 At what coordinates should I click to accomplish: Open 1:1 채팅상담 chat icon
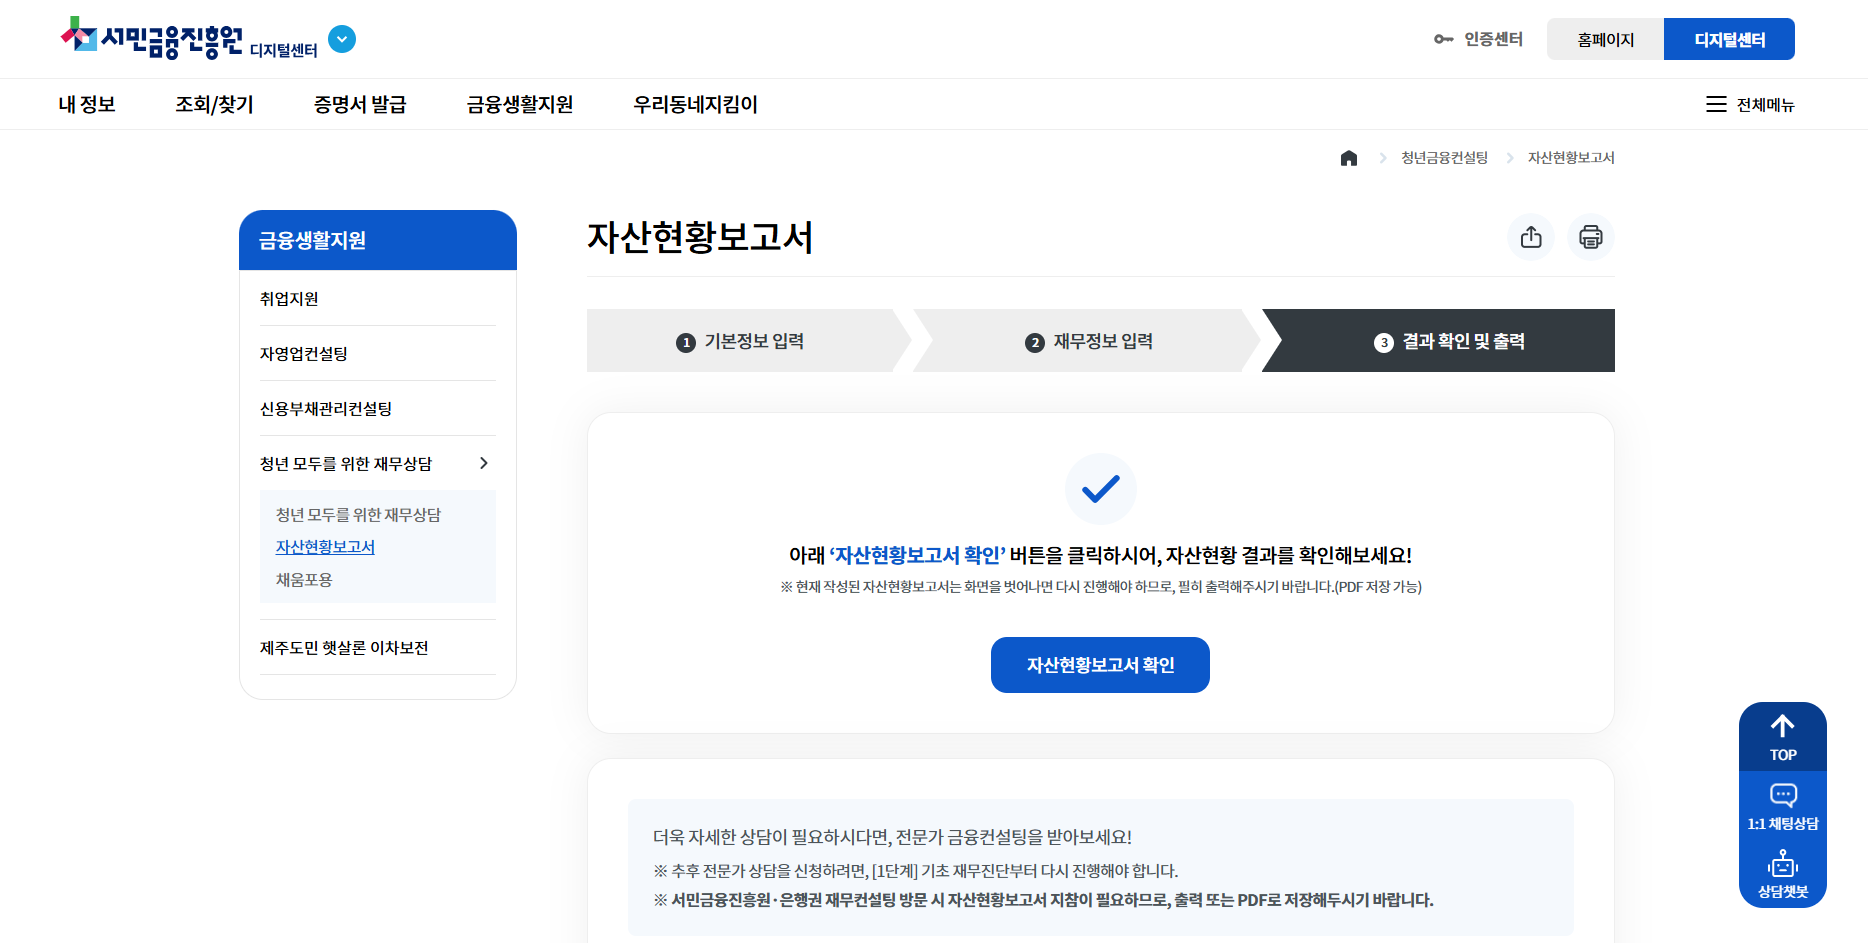pyautogui.click(x=1782, y=795)
